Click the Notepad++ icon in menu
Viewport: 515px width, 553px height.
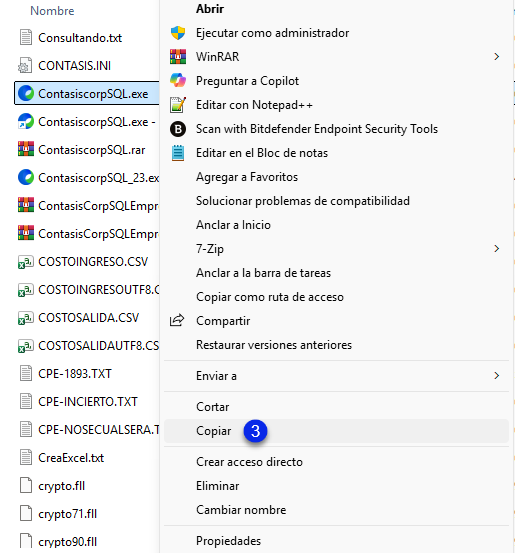click(x=178, y=105)
